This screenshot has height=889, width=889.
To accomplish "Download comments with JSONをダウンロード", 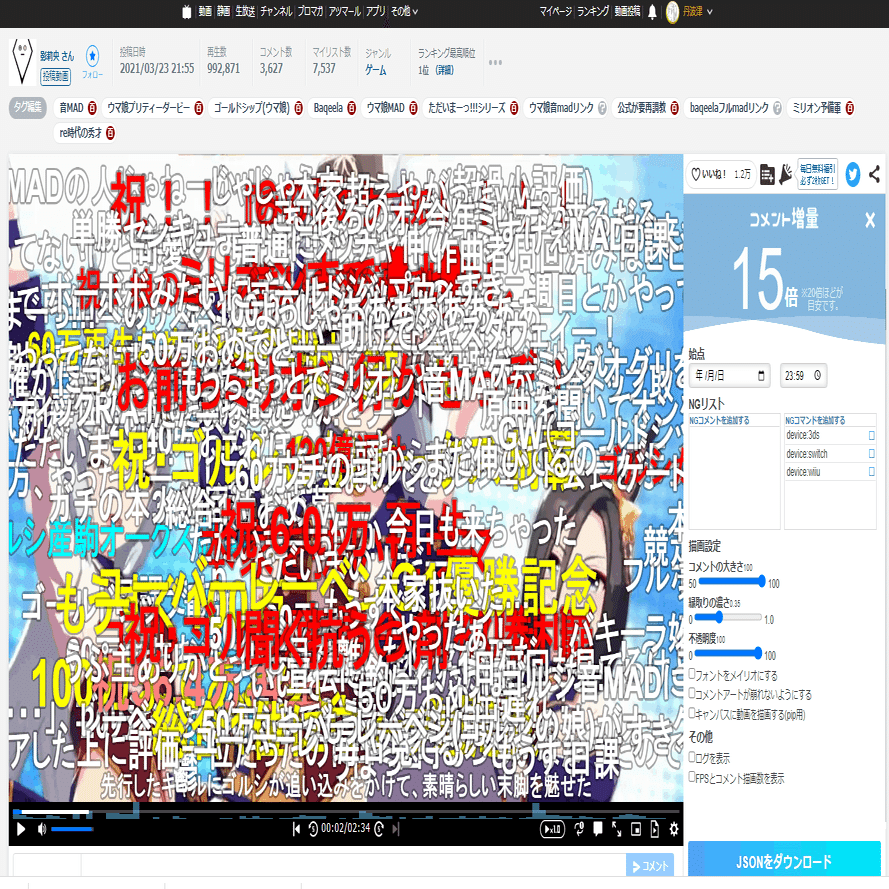I will pos(784,861).
